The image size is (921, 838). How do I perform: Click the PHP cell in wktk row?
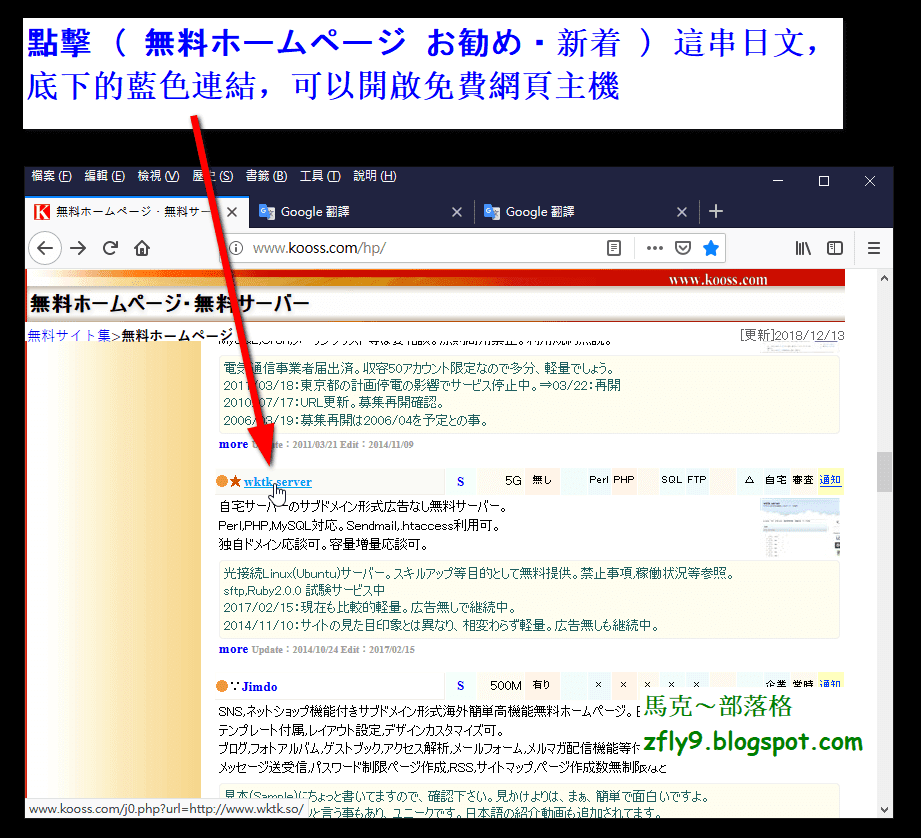(624, 480)
